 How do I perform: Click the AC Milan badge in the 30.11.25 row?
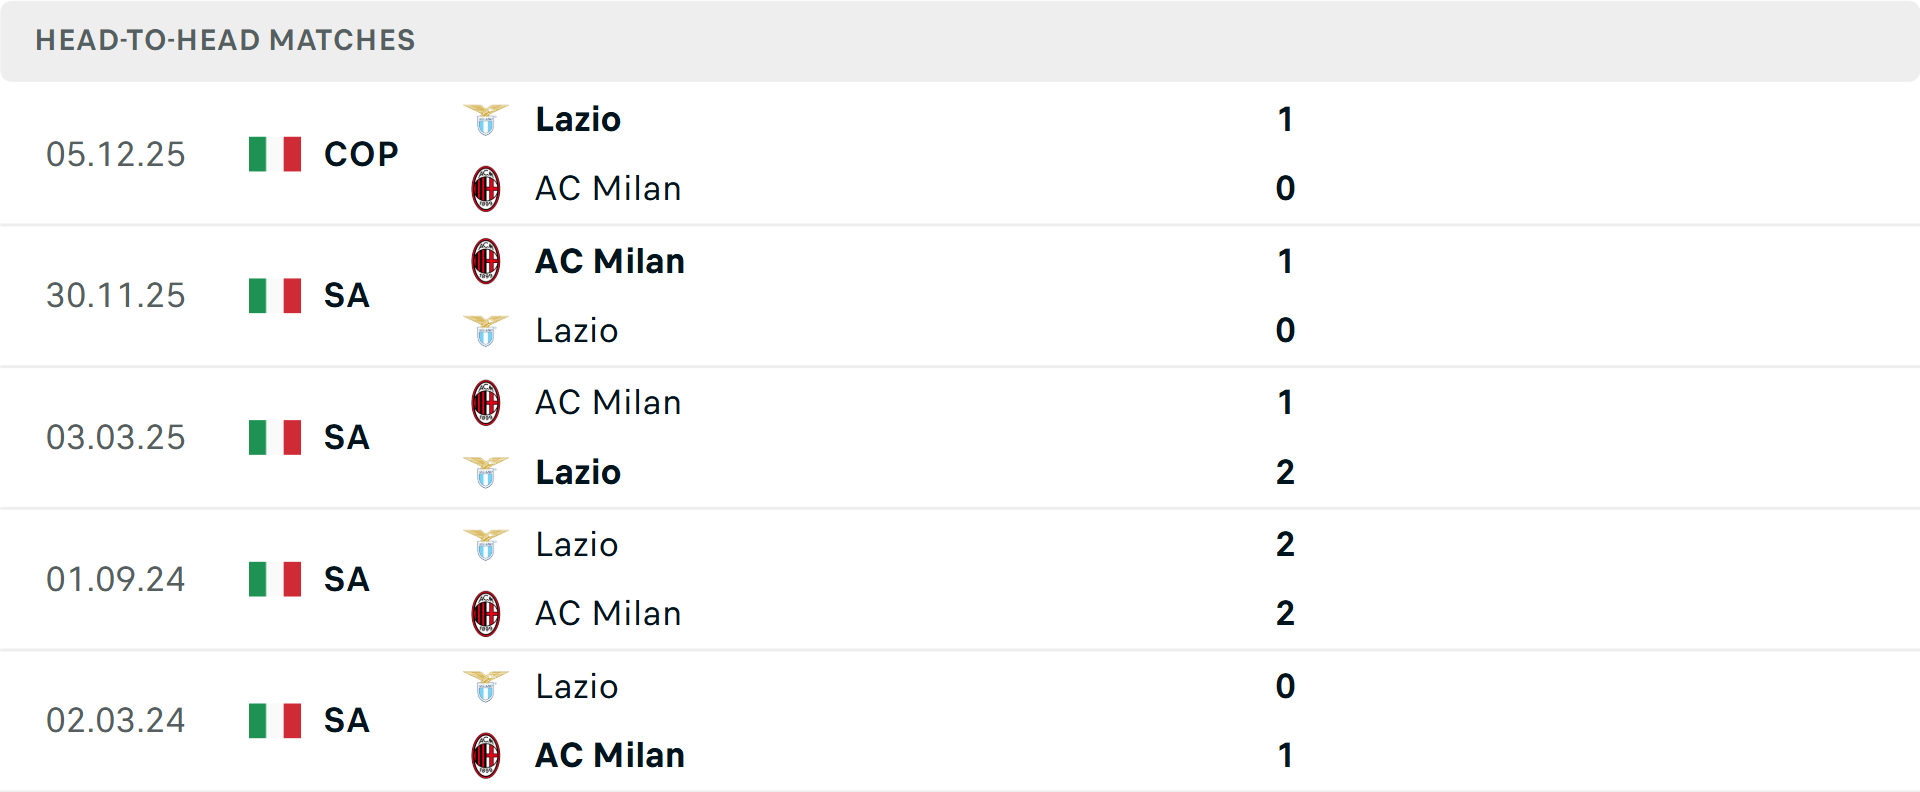click(487, 260)
